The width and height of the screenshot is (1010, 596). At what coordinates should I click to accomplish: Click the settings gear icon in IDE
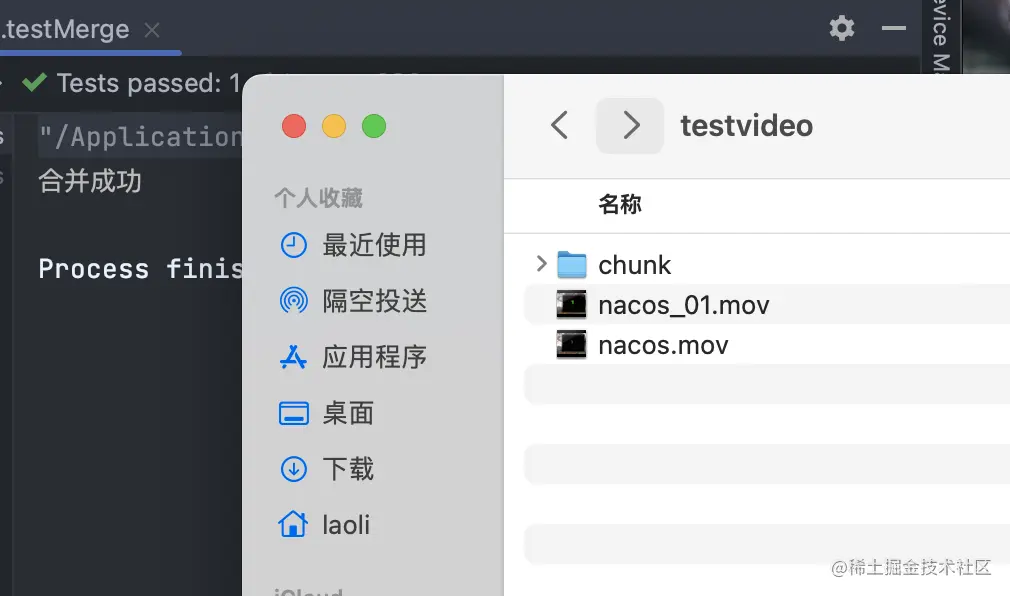pos(842,28)
